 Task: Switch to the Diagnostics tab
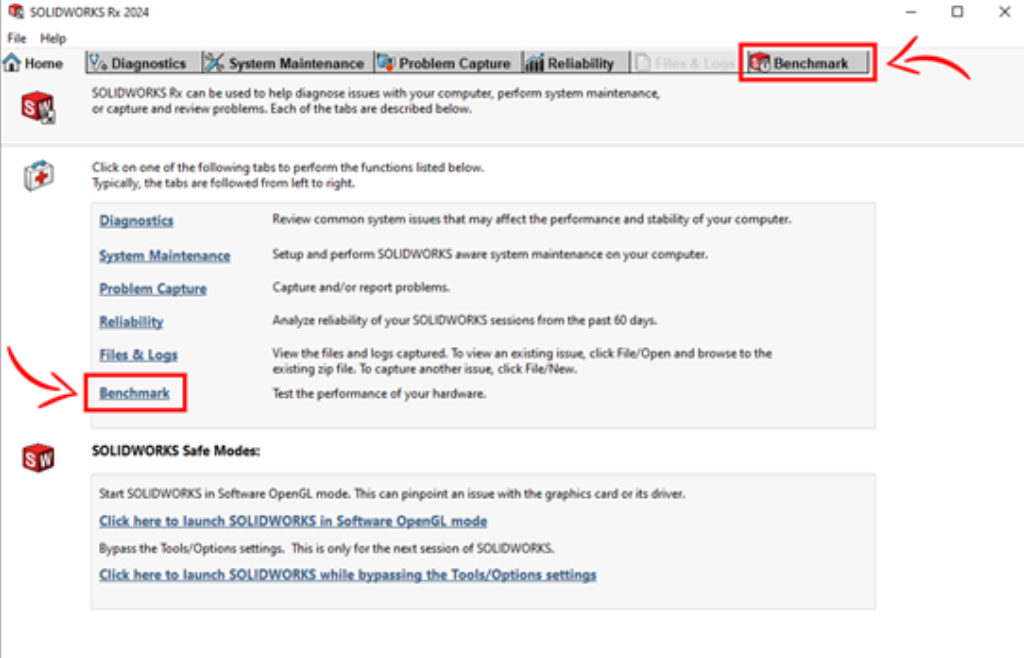(143, 63)
